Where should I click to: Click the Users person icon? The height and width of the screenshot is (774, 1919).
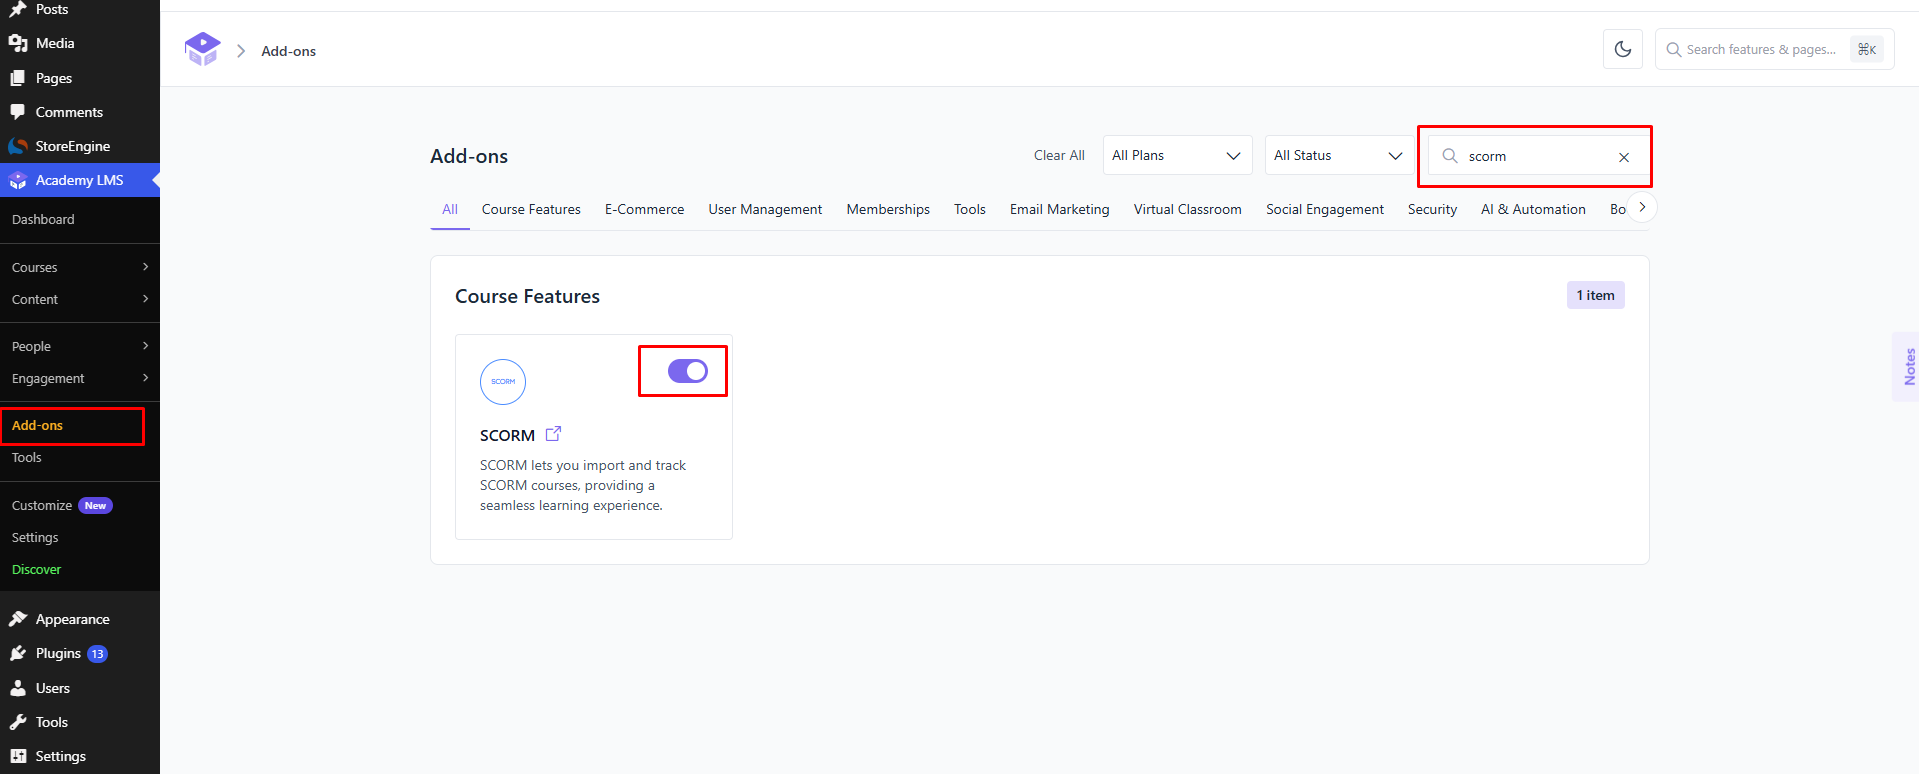point(18,688)
